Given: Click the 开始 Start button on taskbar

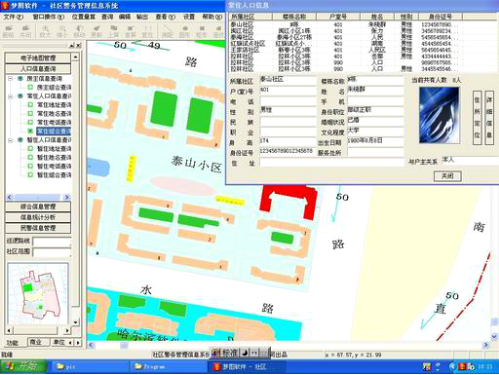Looking at the screenshot, I should (23, 366).
